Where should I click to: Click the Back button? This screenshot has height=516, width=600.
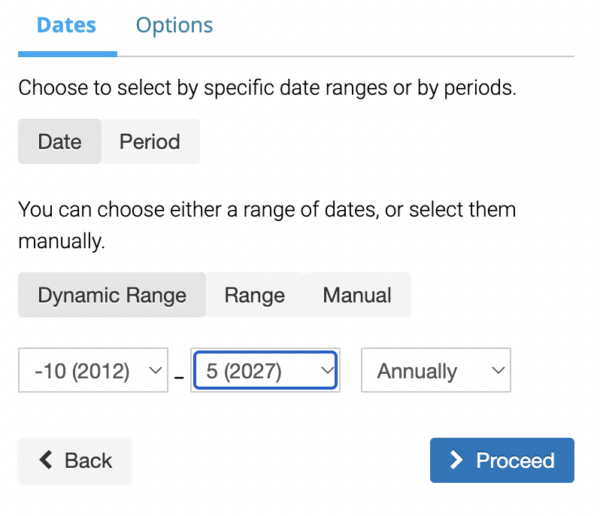[75, 461]
